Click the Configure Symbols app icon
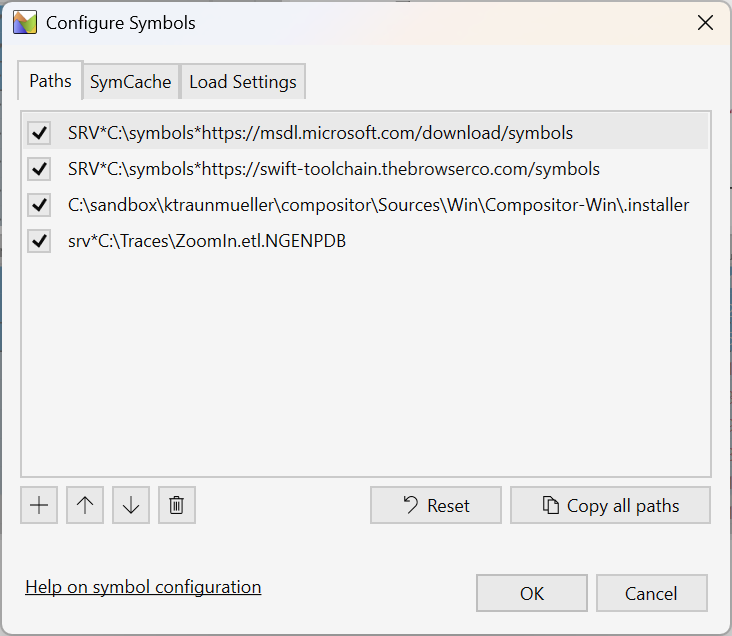Image resolution: width=732 pixels, height=636 pixels. 24,22
